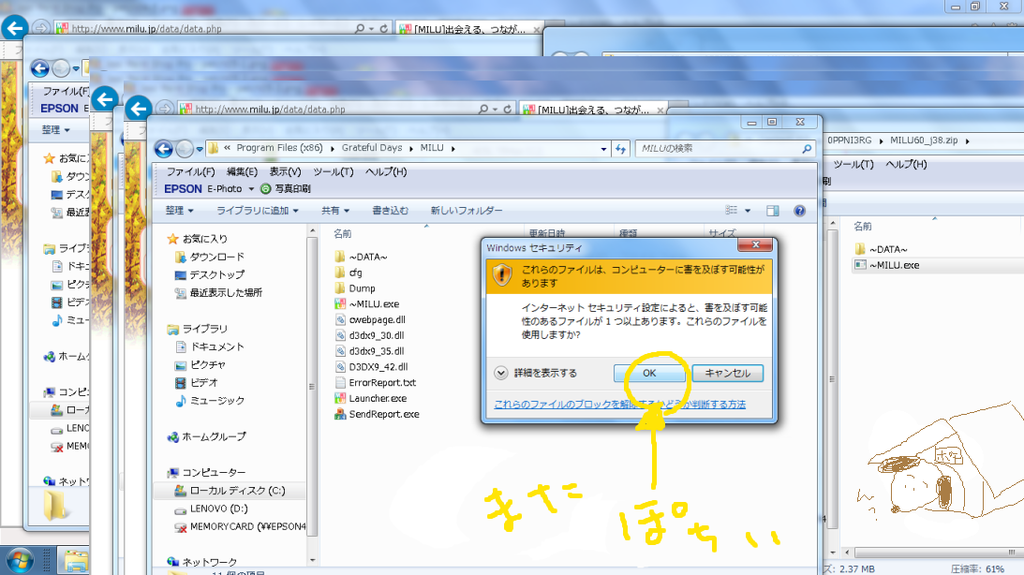Click 新しいフォルダー toolbar button
Screen dimensions: 1024x575
[x=466, y=210]
